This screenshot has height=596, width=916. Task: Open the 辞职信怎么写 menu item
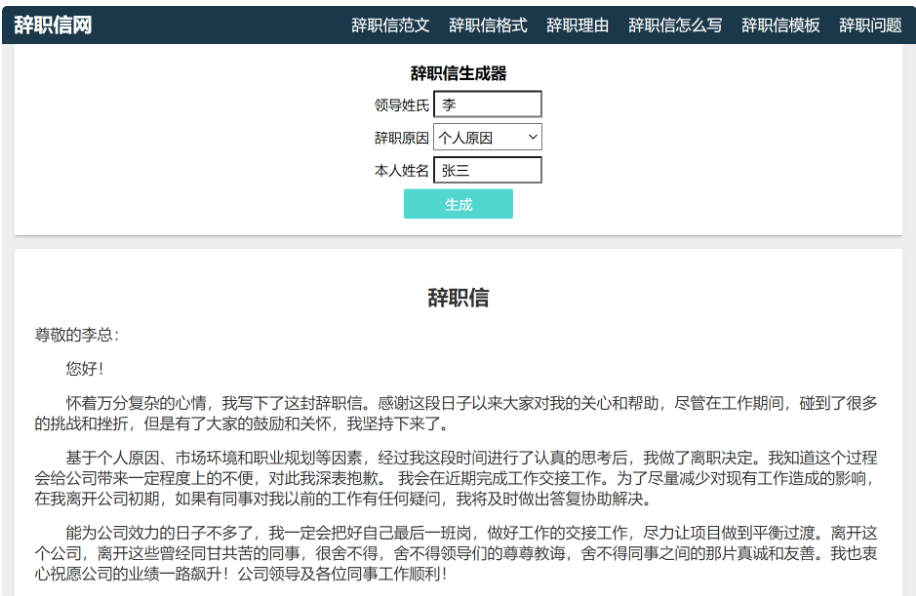point(668,25)
